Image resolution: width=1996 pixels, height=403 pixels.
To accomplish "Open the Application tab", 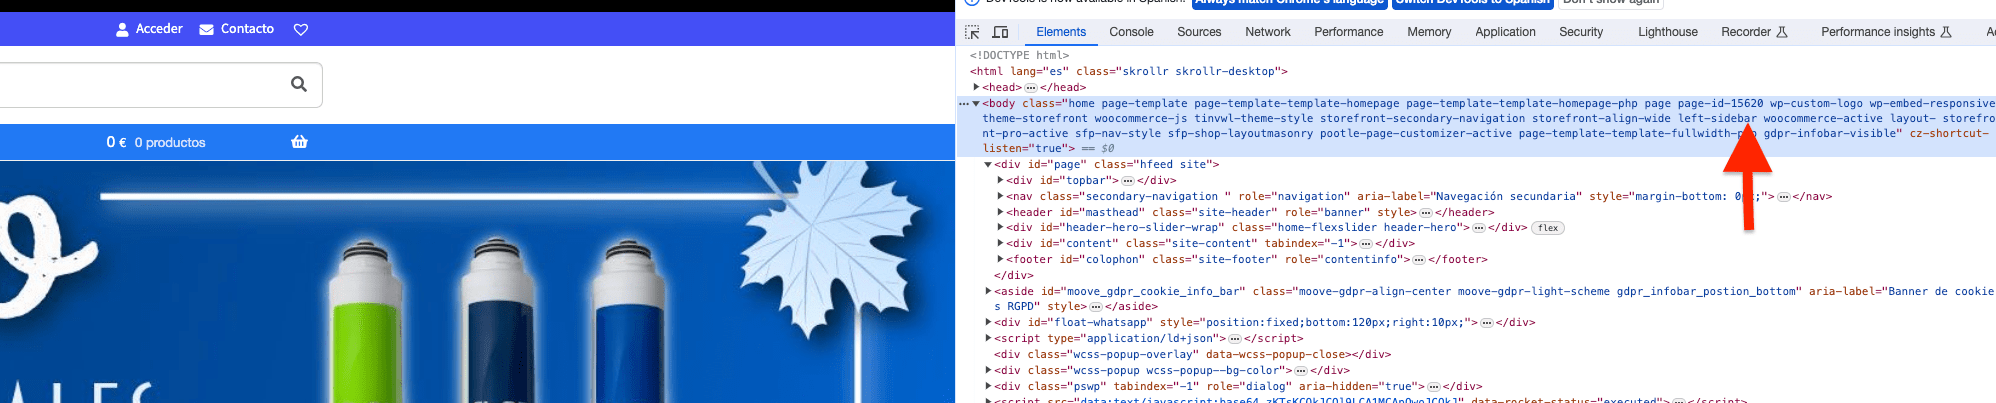I will coord(1505,32).
